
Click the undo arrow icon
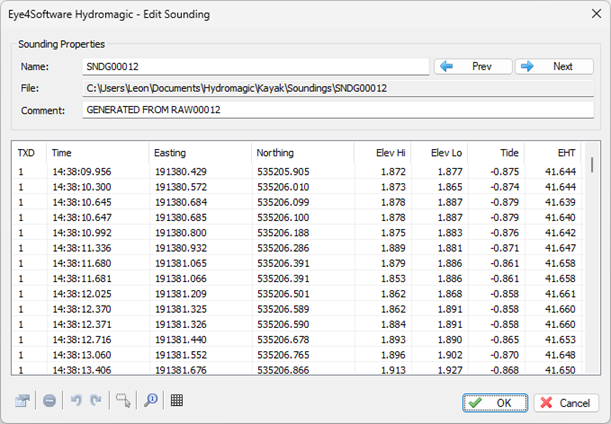click(x=75, y=401)
